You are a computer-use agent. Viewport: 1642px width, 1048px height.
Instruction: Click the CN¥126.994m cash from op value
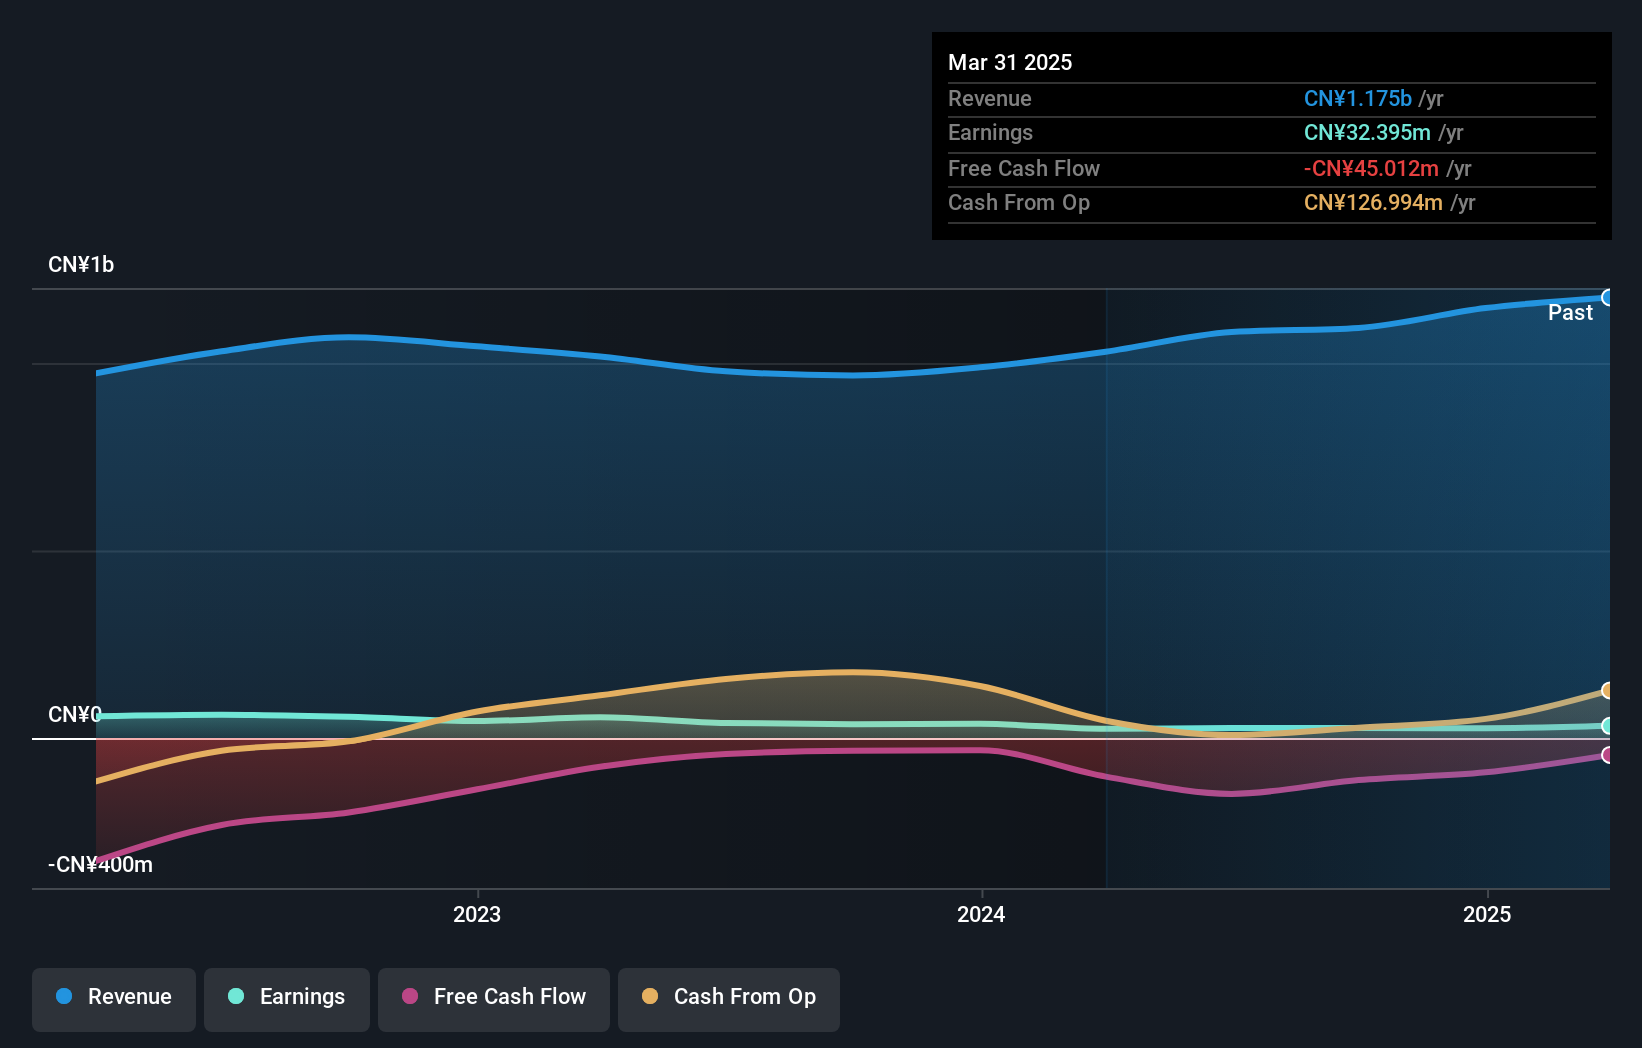[x=1373, y=202]
